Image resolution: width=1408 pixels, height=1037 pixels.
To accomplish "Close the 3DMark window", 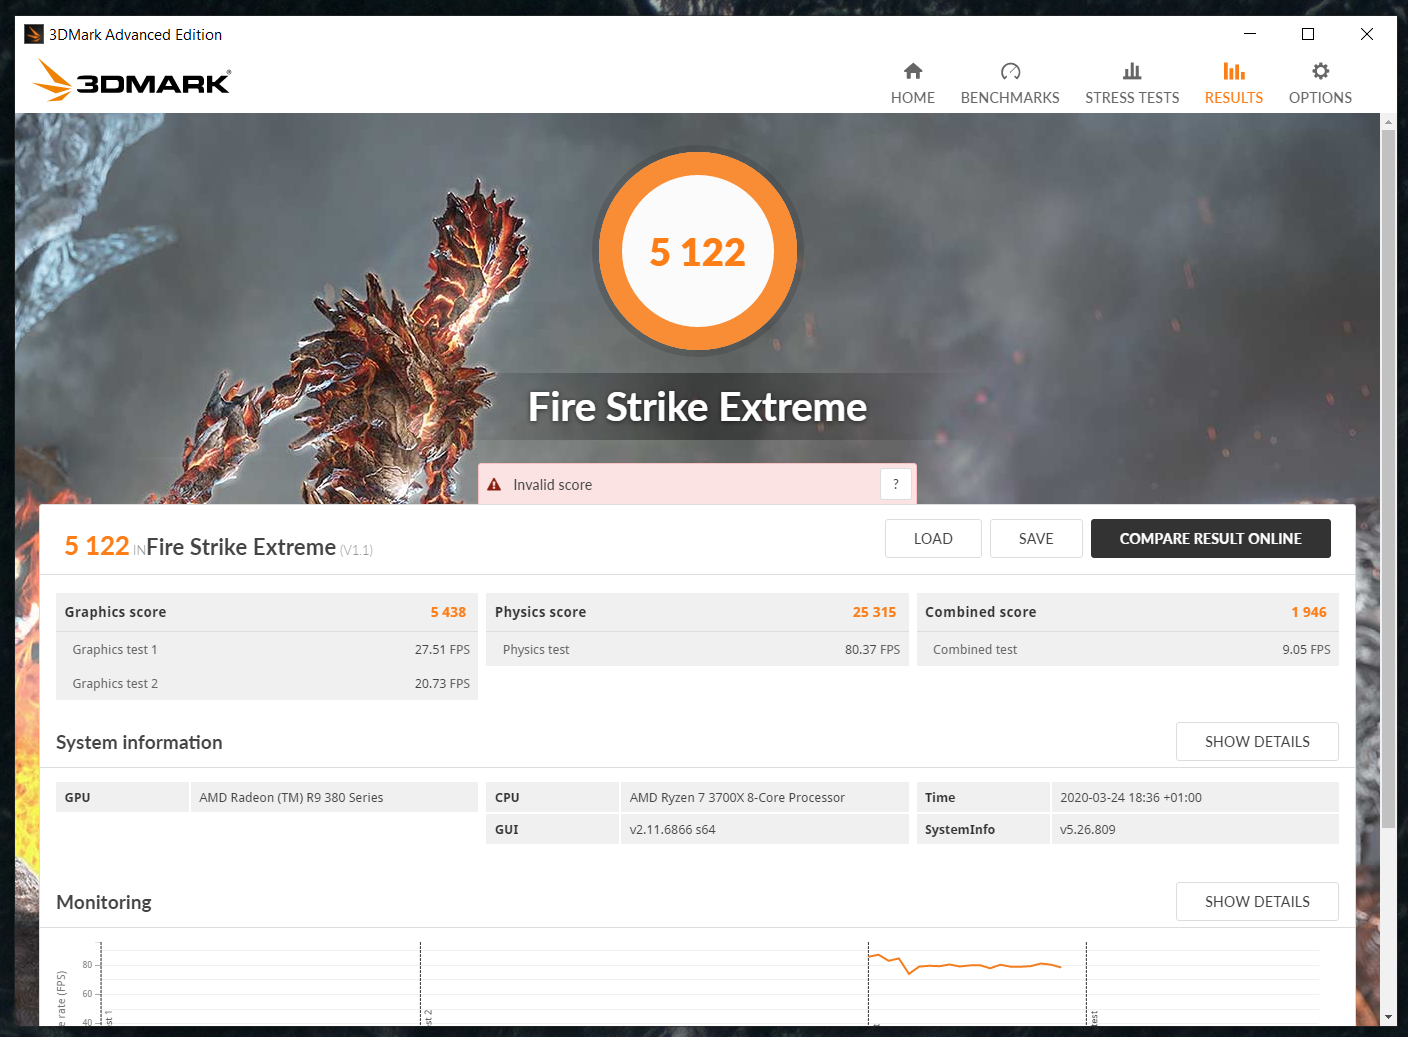I will pos(1366,34).
